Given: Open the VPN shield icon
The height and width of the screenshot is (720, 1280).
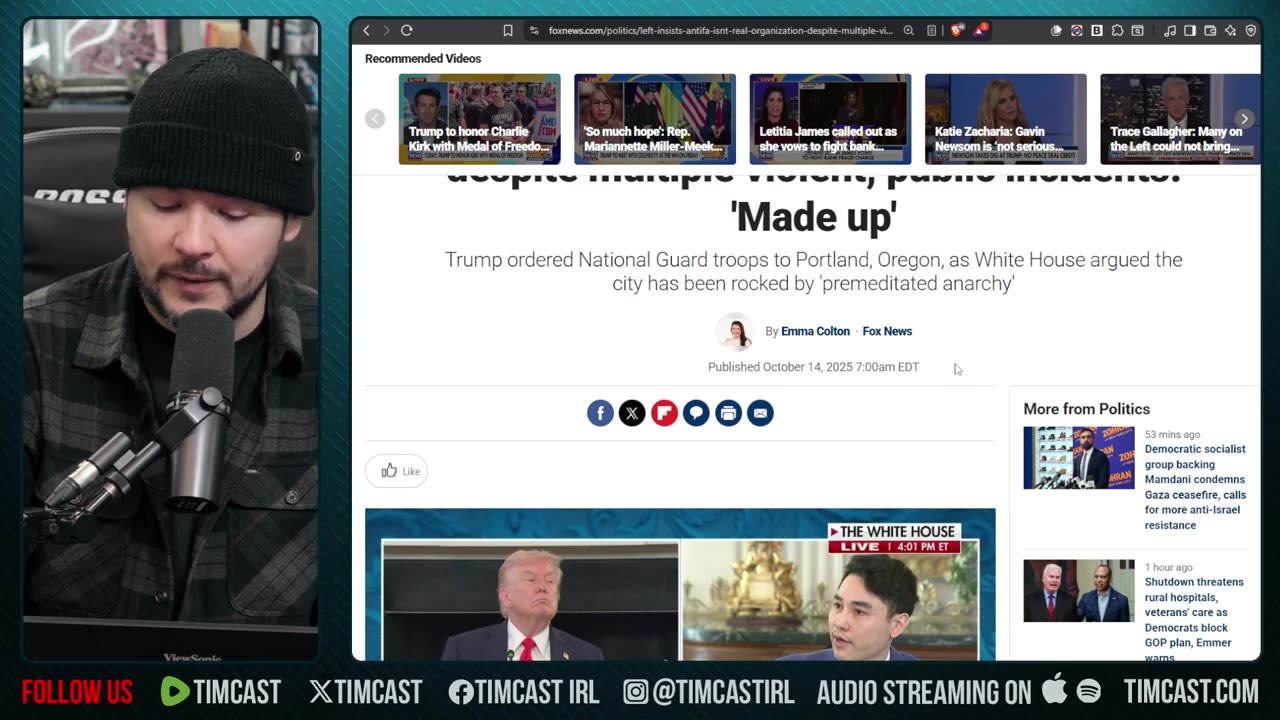Looking at the screenshot, I should click(1250, 31).
